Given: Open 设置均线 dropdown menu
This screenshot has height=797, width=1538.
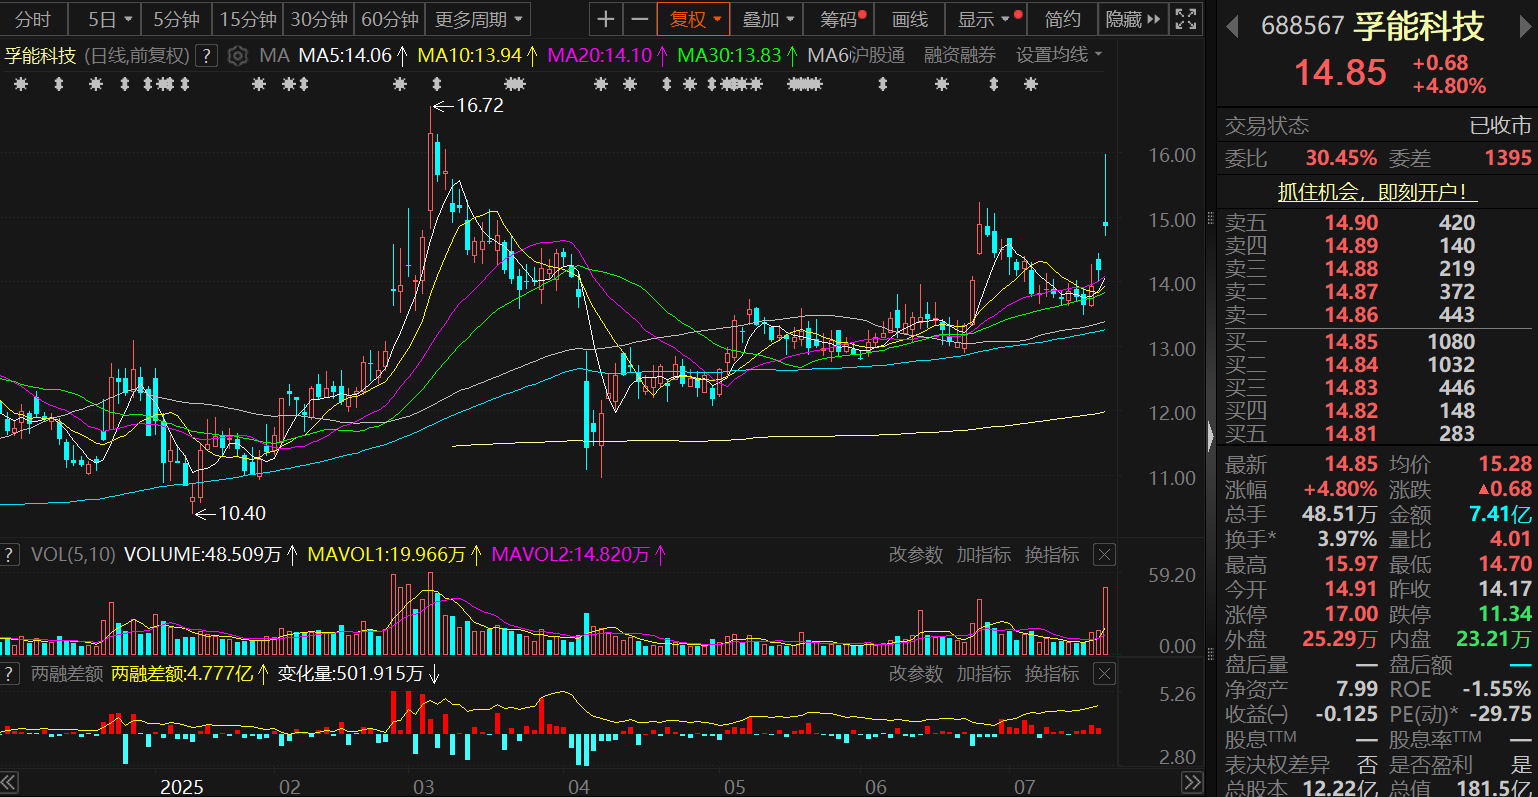Looking at the screenshot, I should point(1059,56).
